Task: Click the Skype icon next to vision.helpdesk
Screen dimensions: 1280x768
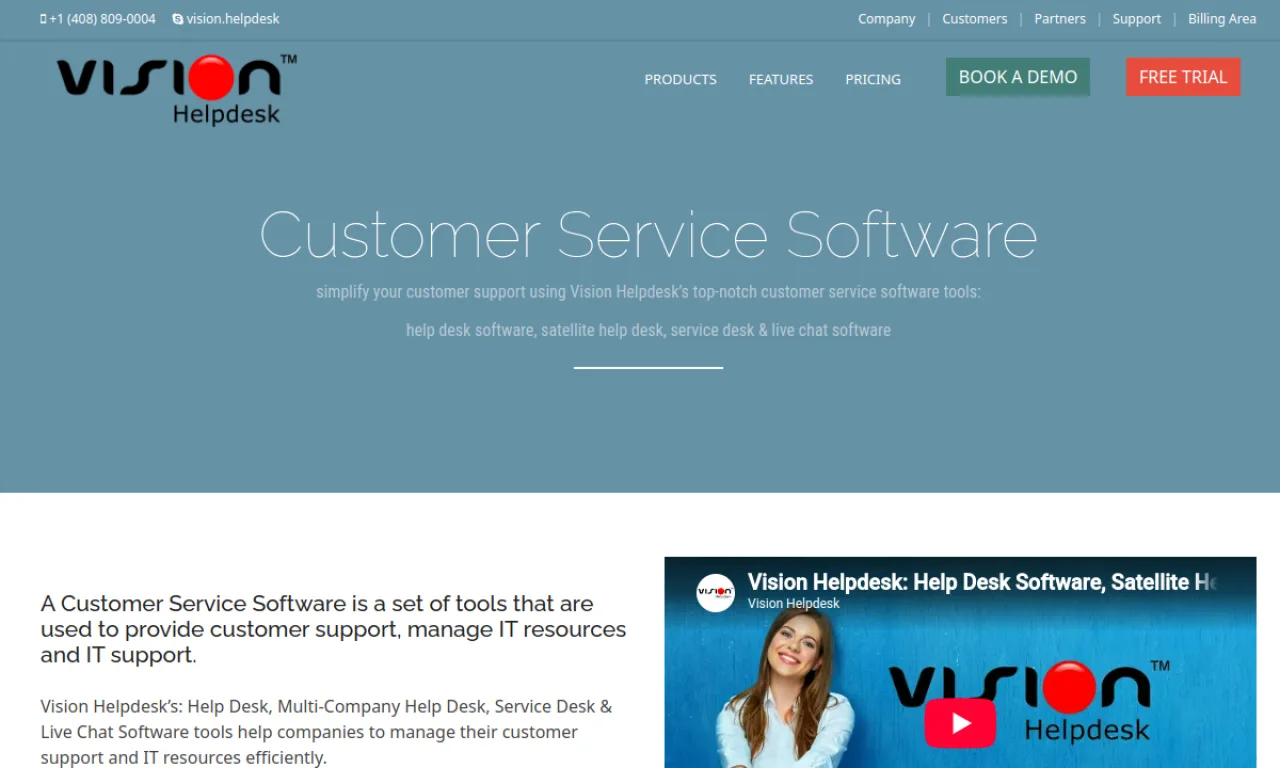Action: [178, 19]
